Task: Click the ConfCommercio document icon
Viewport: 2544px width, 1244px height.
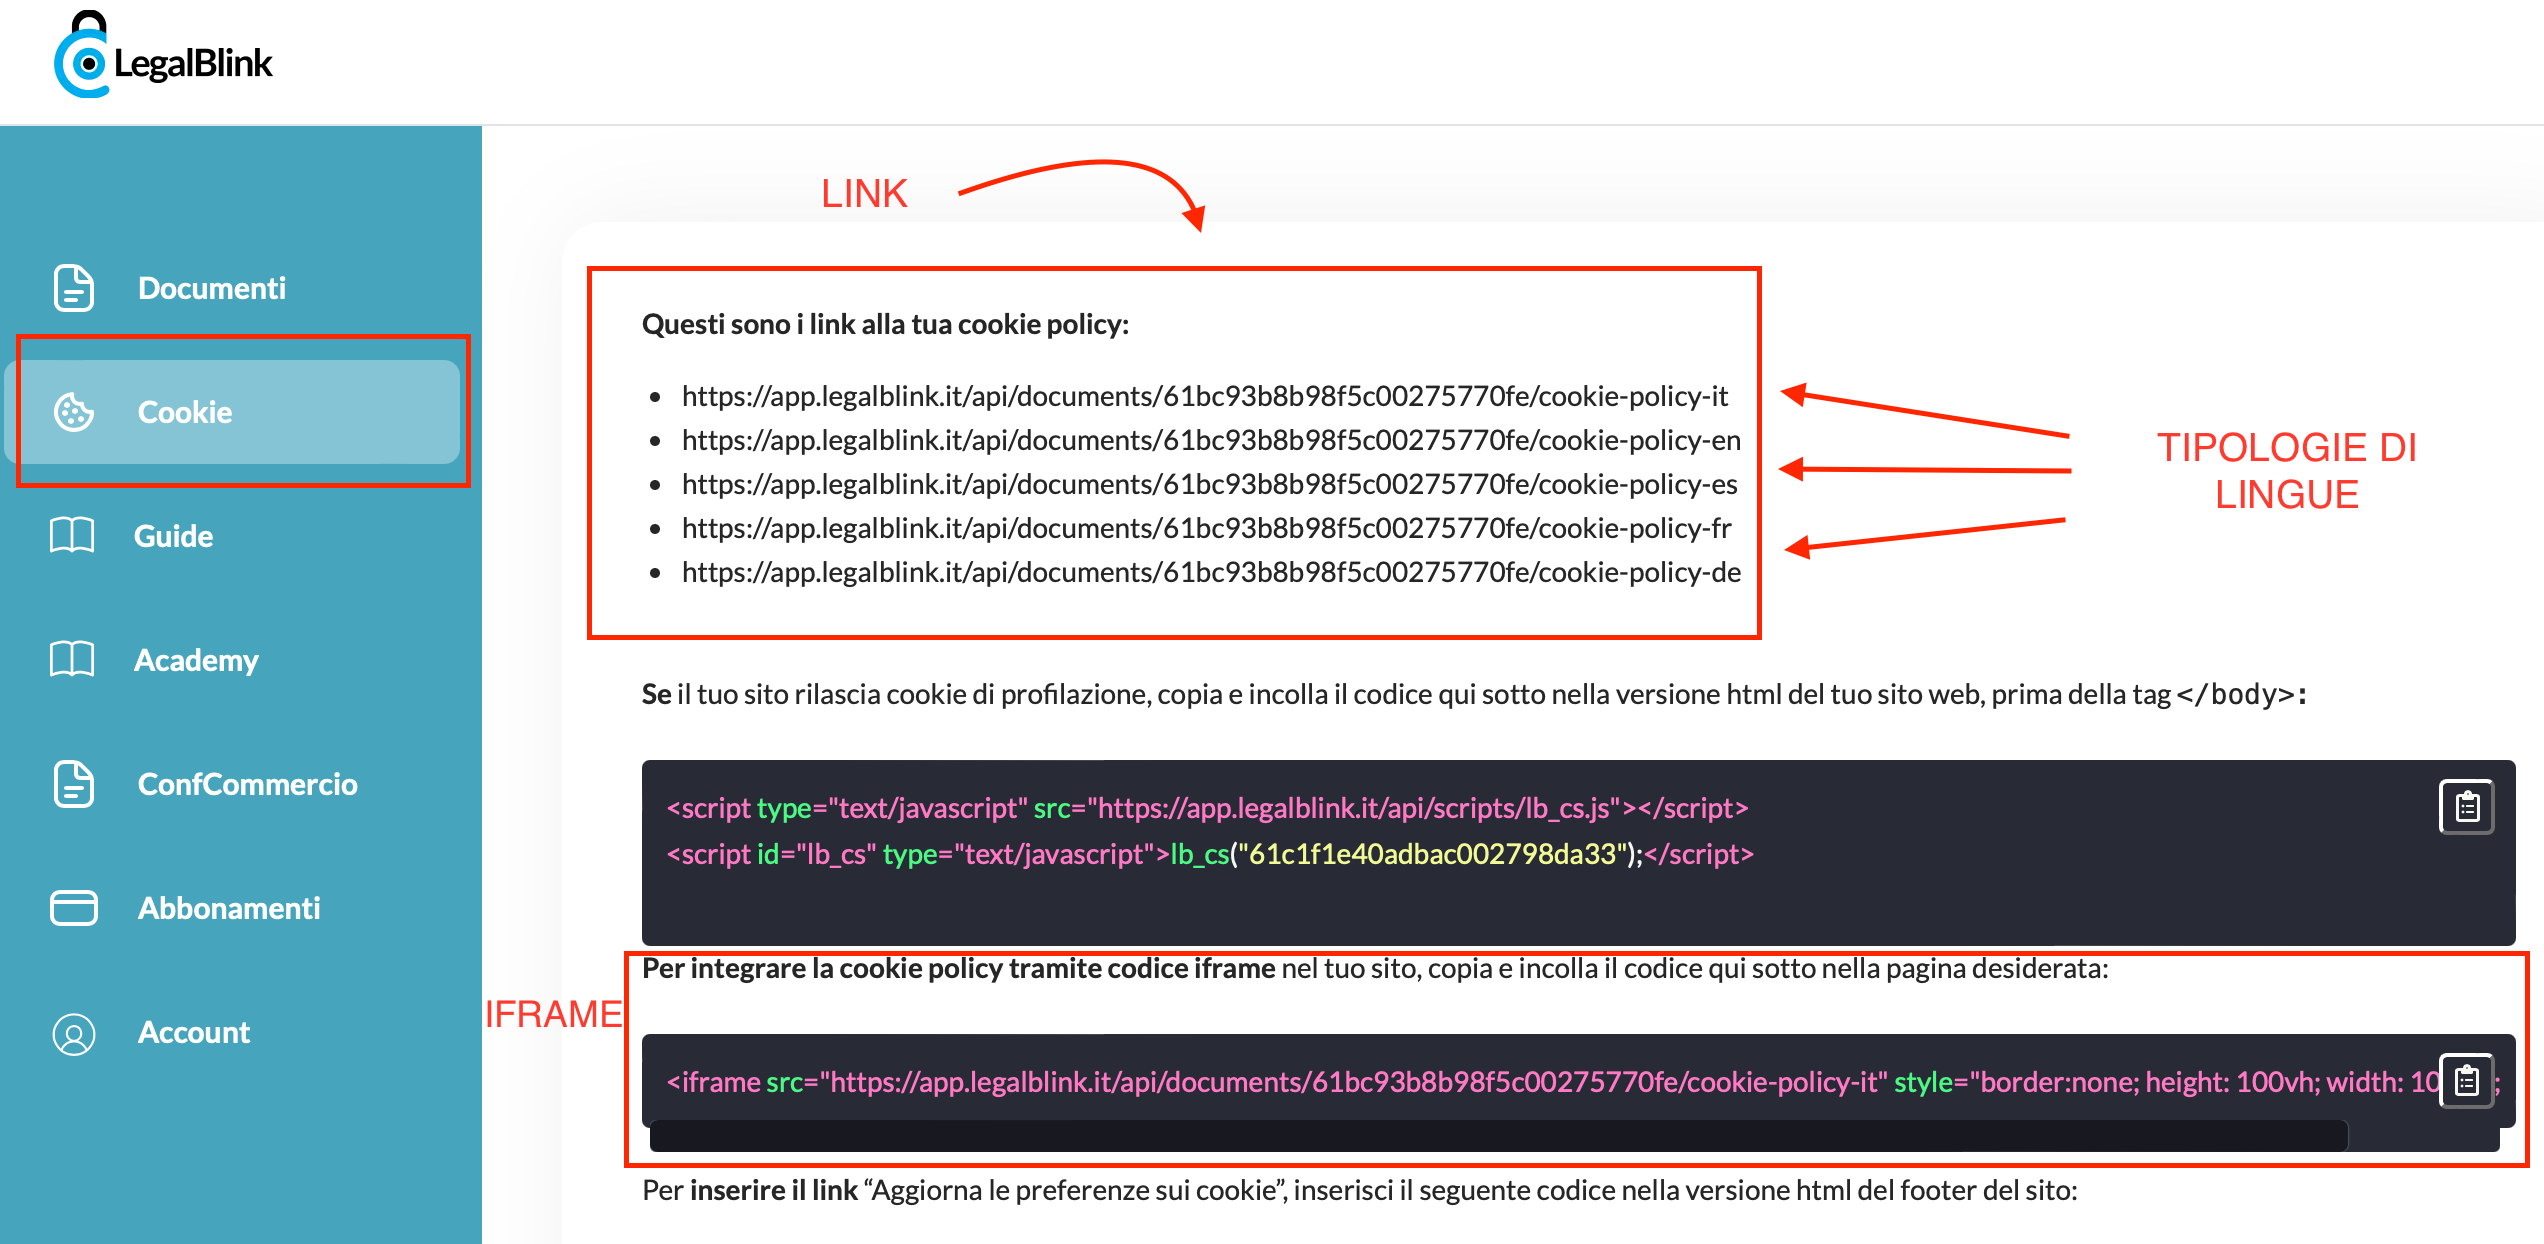Action: pyautogui.click(x=74, y=784)
